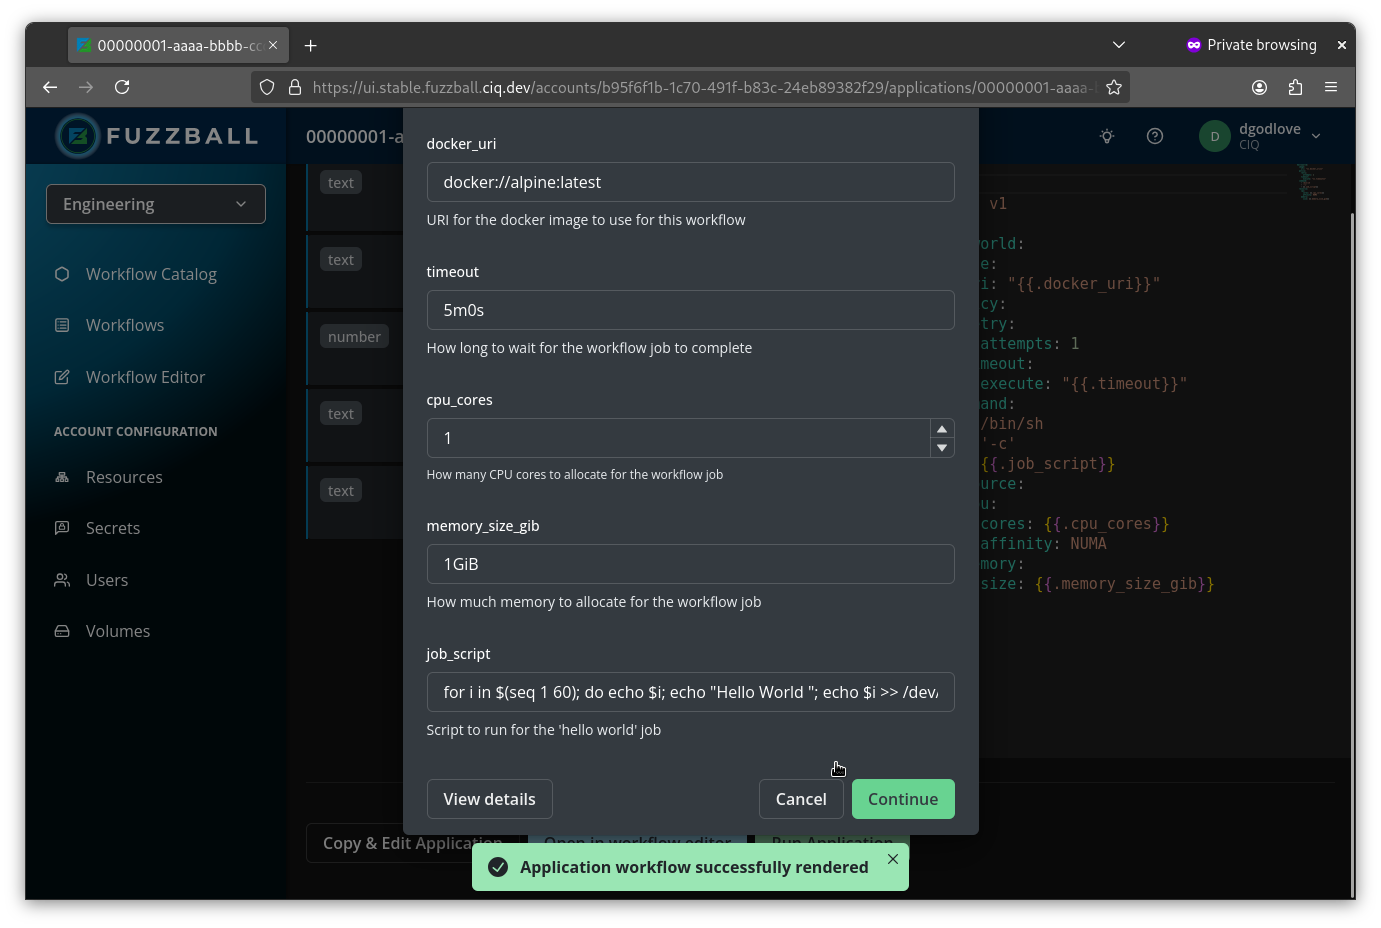Expand the browser tab list chevron

pos(1119,44)
